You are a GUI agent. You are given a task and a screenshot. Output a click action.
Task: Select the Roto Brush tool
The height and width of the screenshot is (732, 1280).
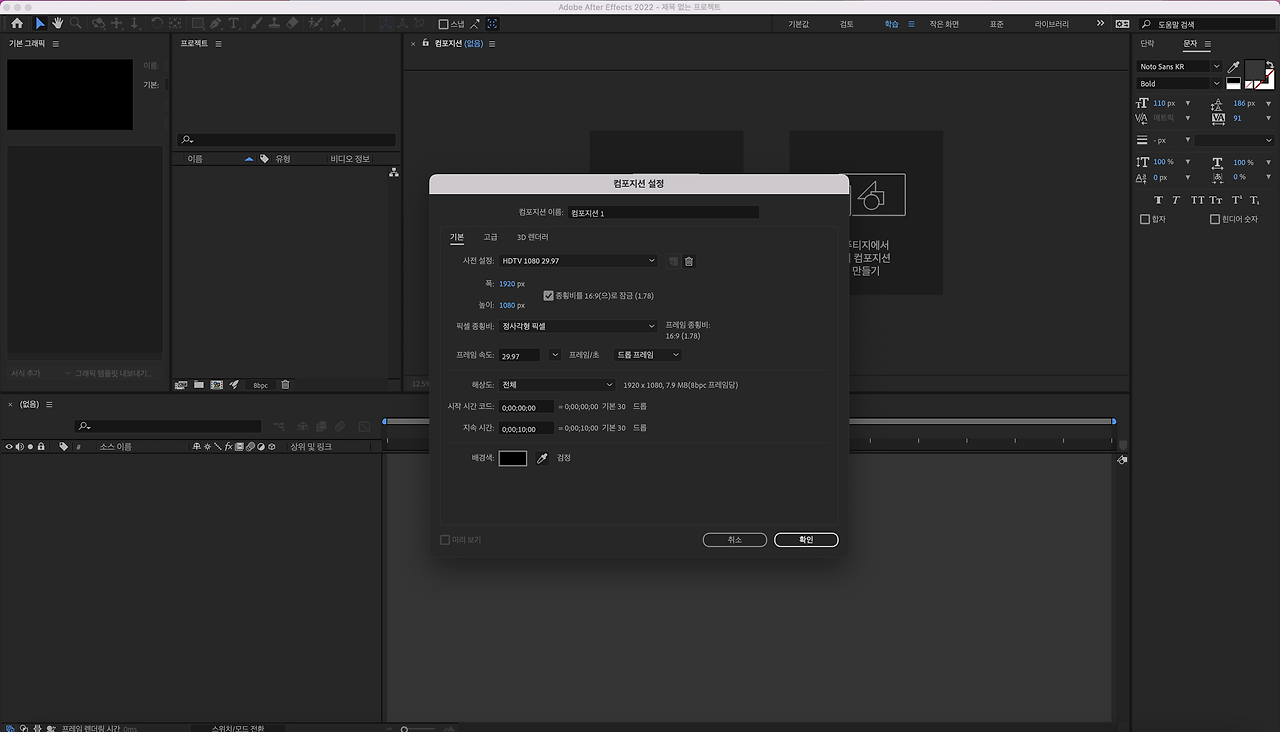point(315,23)
